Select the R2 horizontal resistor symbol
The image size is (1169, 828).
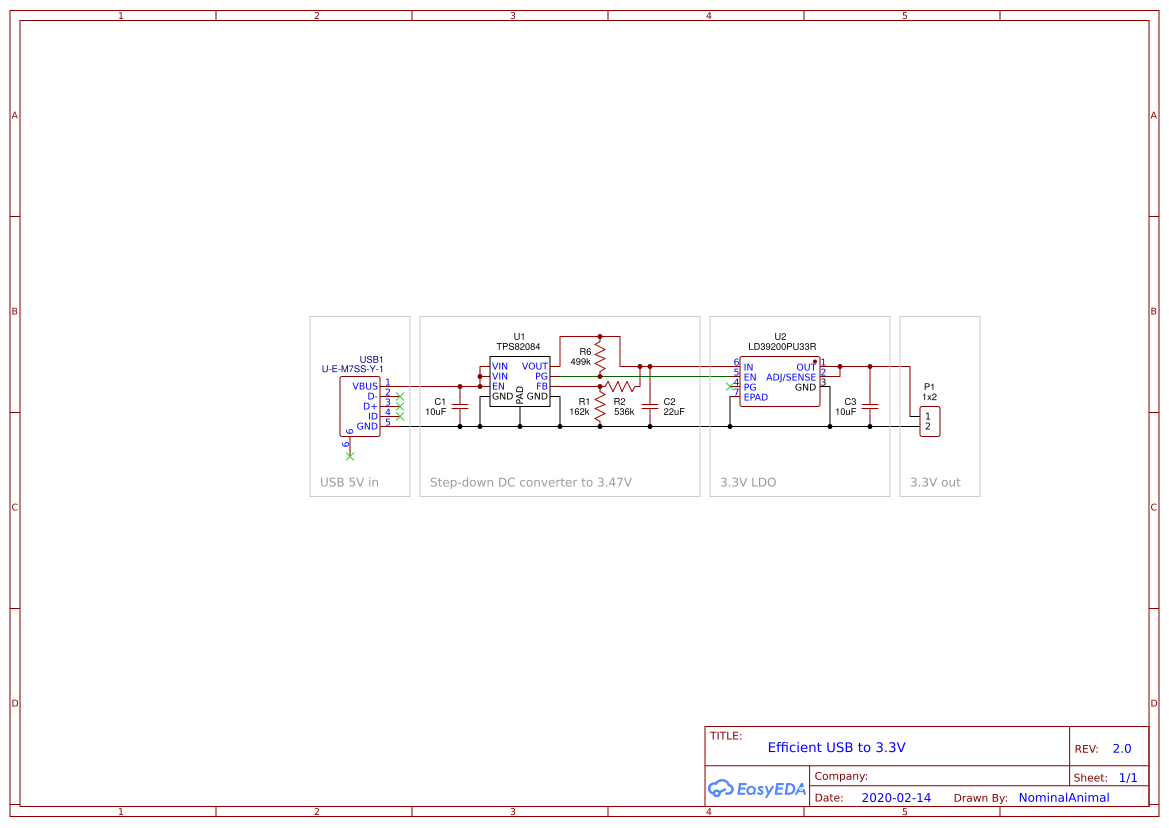620,387
